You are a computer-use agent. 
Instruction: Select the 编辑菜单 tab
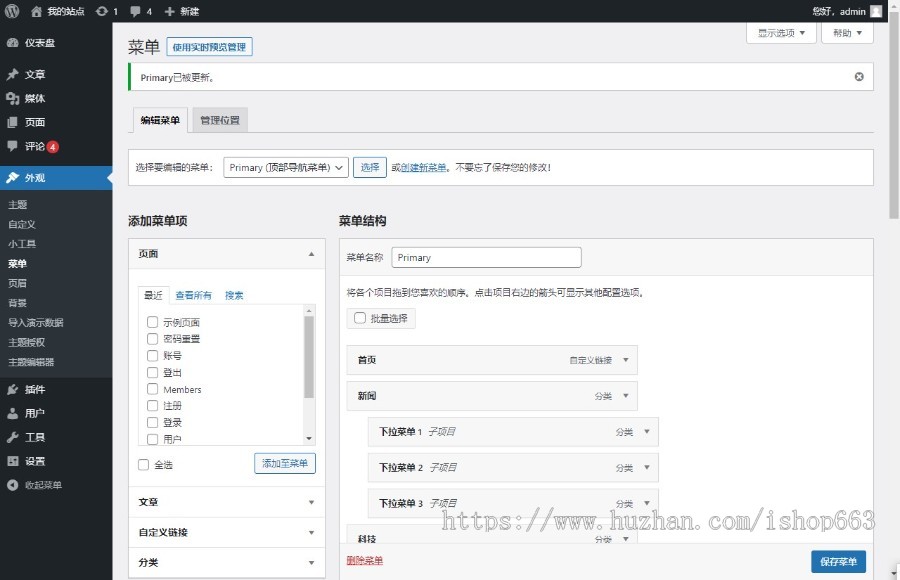(160, 120)
